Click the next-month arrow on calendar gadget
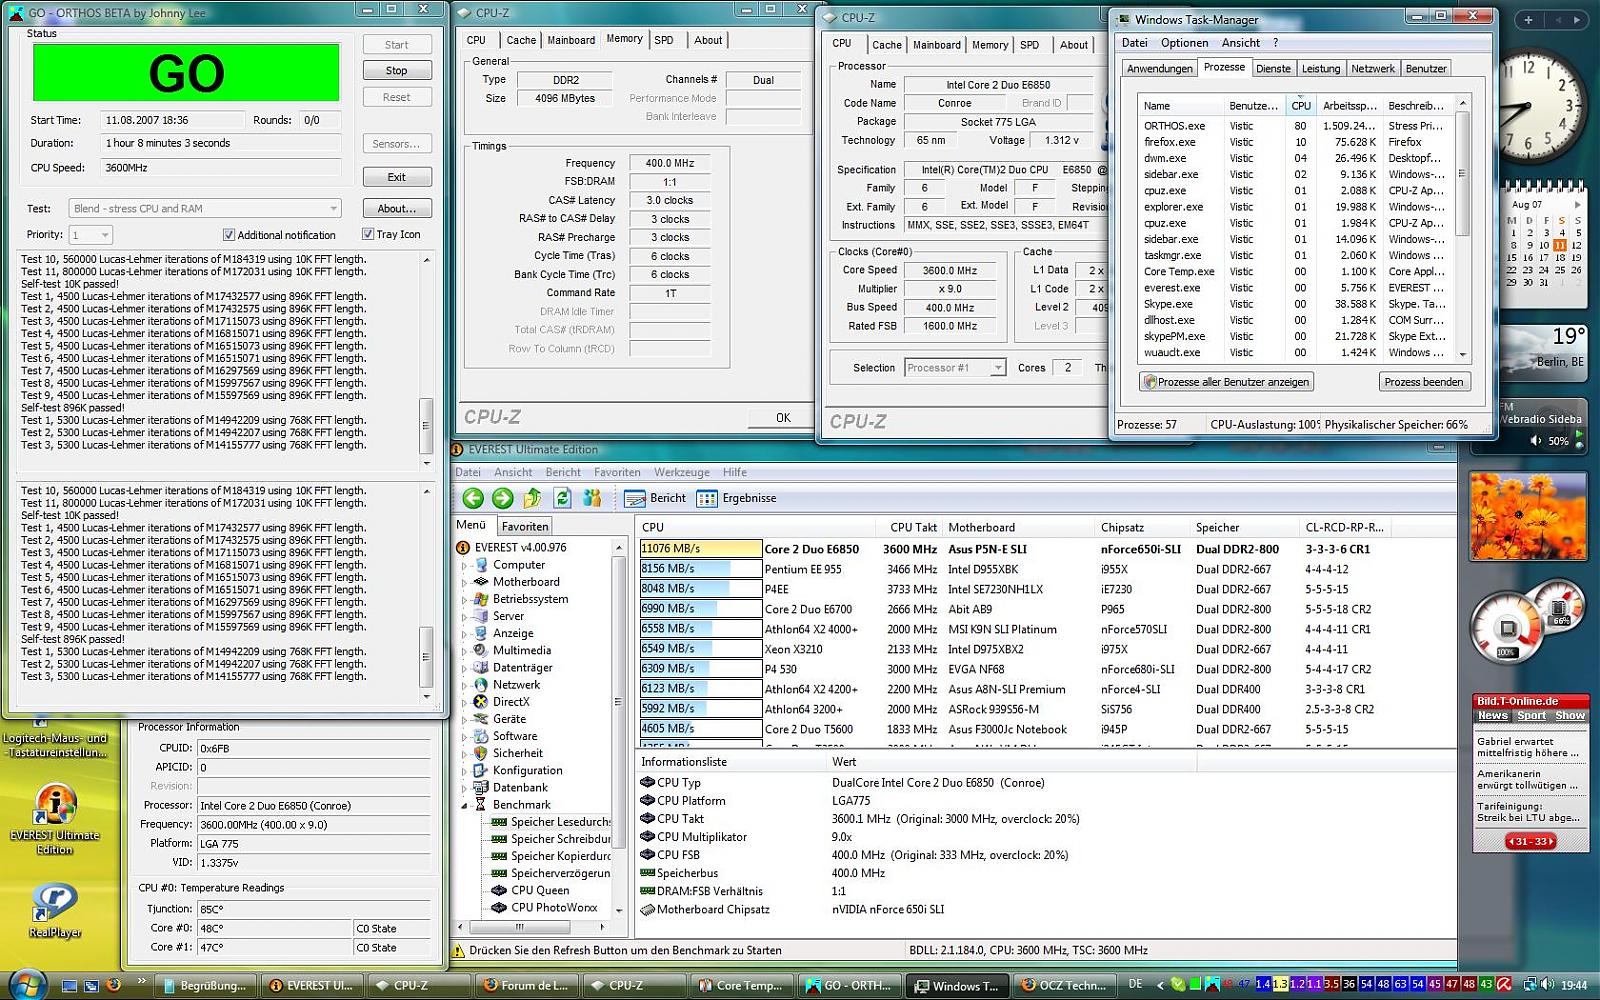Screen dimensions: 1600x1000 tap(1578, 204)
